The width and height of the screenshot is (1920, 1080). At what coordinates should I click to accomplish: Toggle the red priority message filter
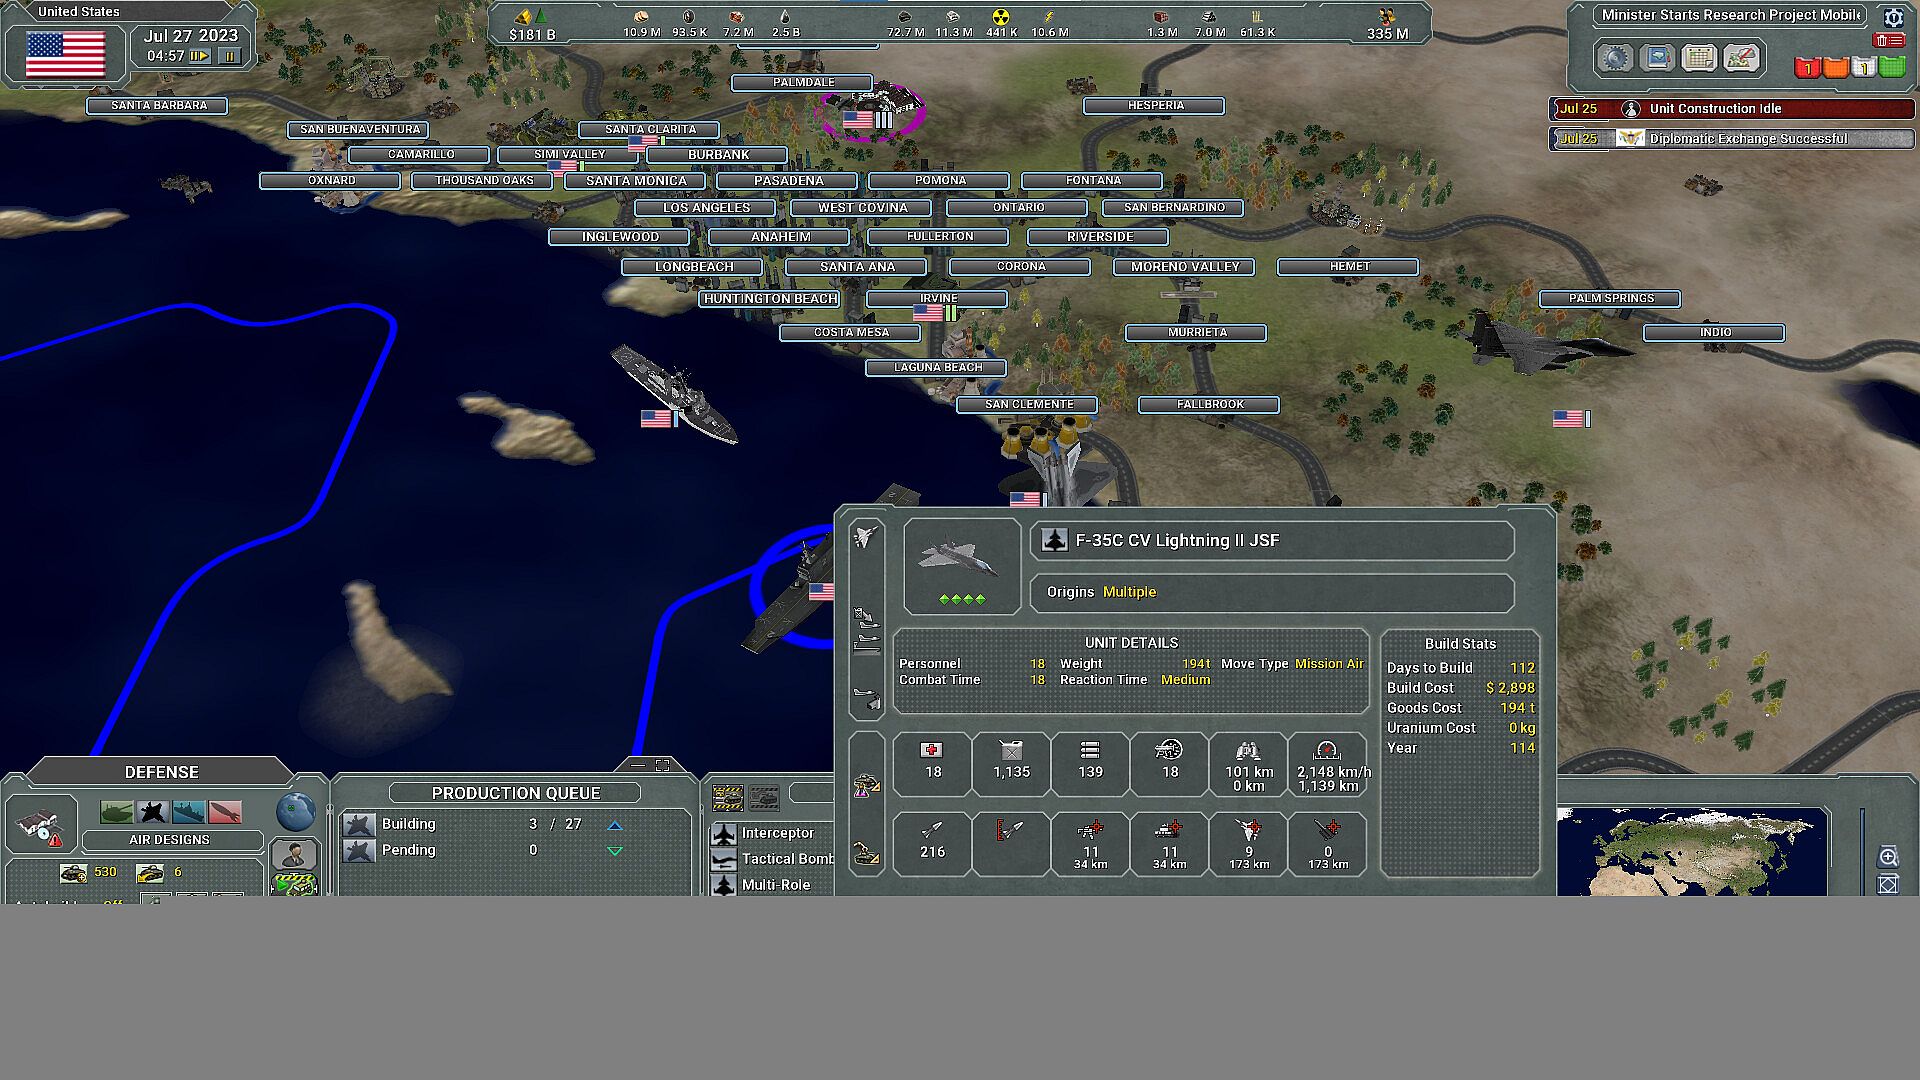[x=1806, y=68]
